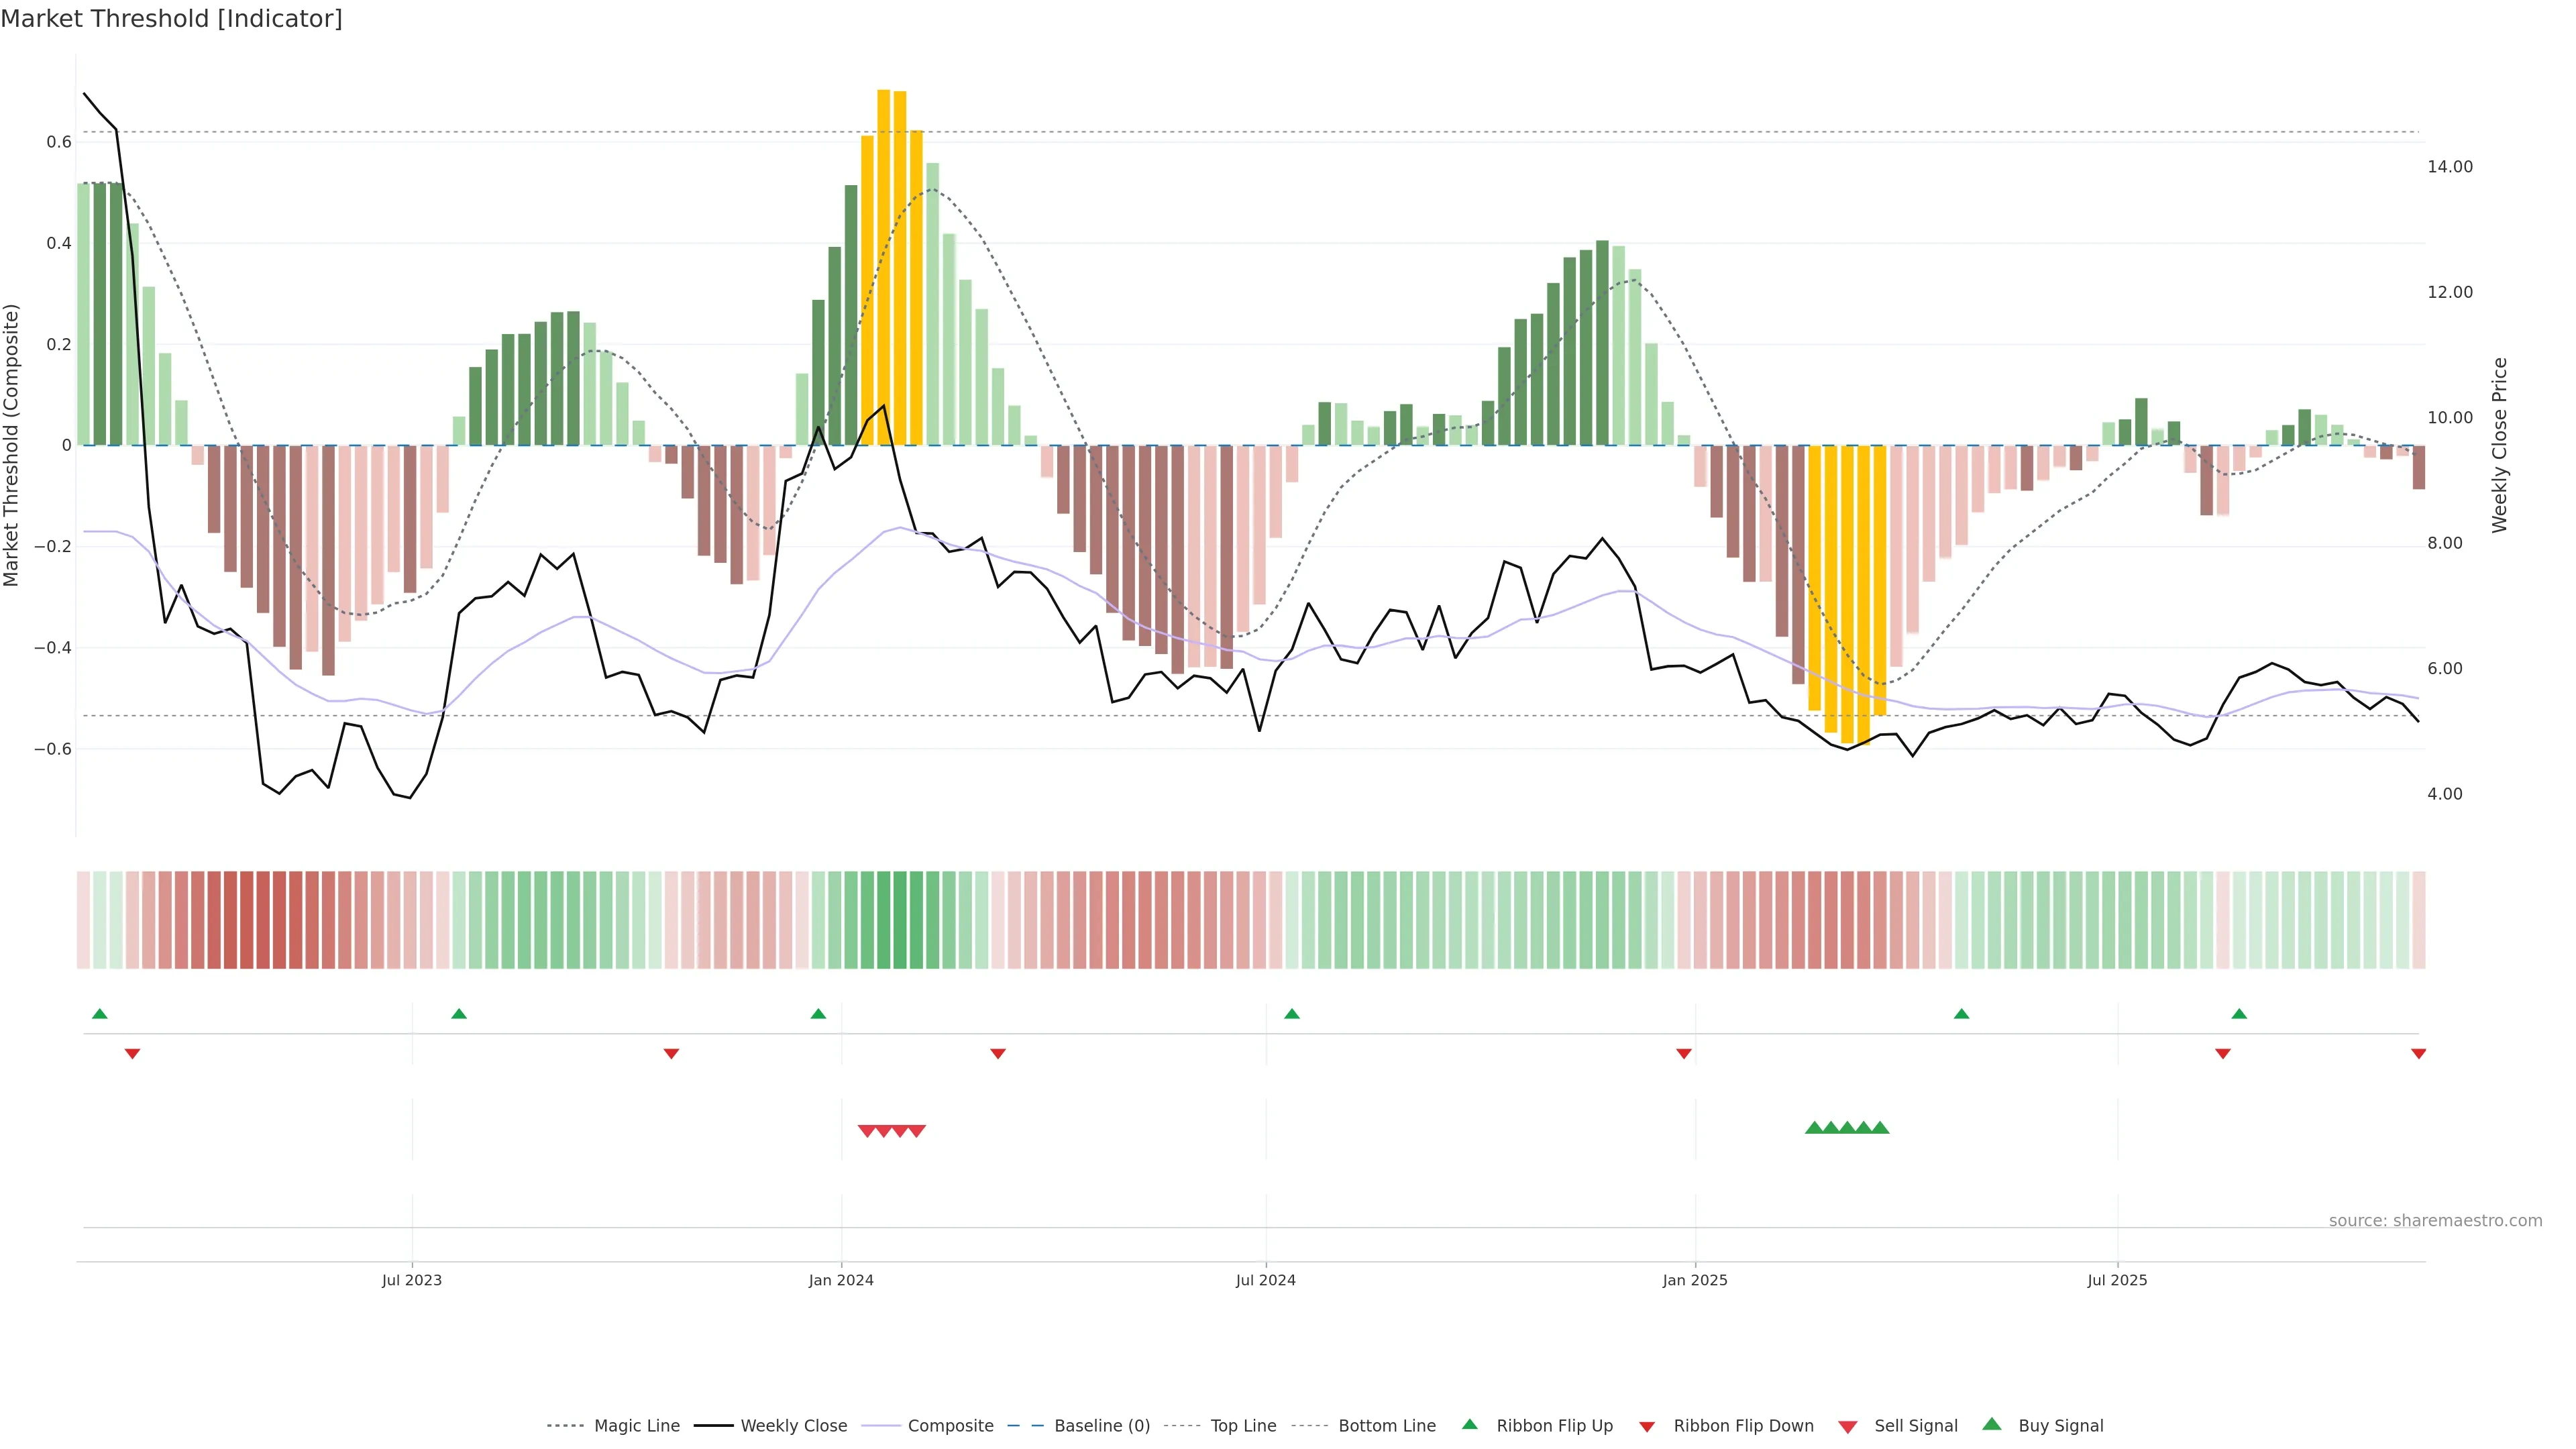
Task: Click the Ribbon Flip Up legend triangle
Action: tap(1469, 1424)
